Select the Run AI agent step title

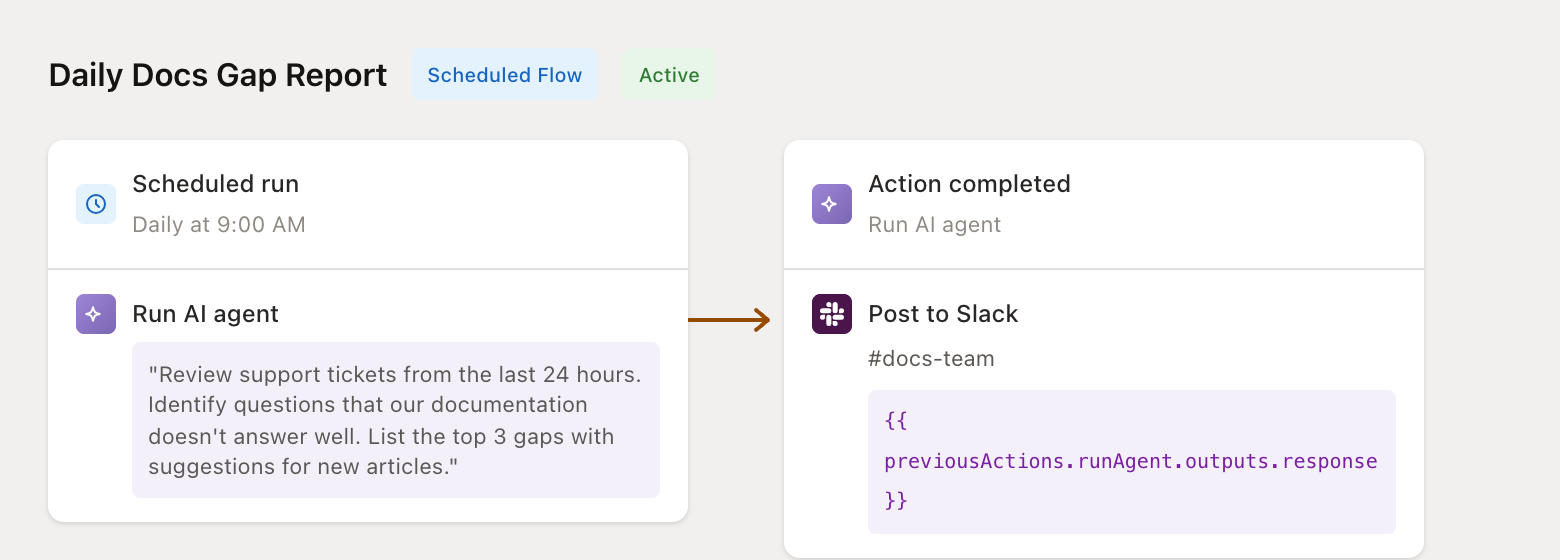point(206,314)
